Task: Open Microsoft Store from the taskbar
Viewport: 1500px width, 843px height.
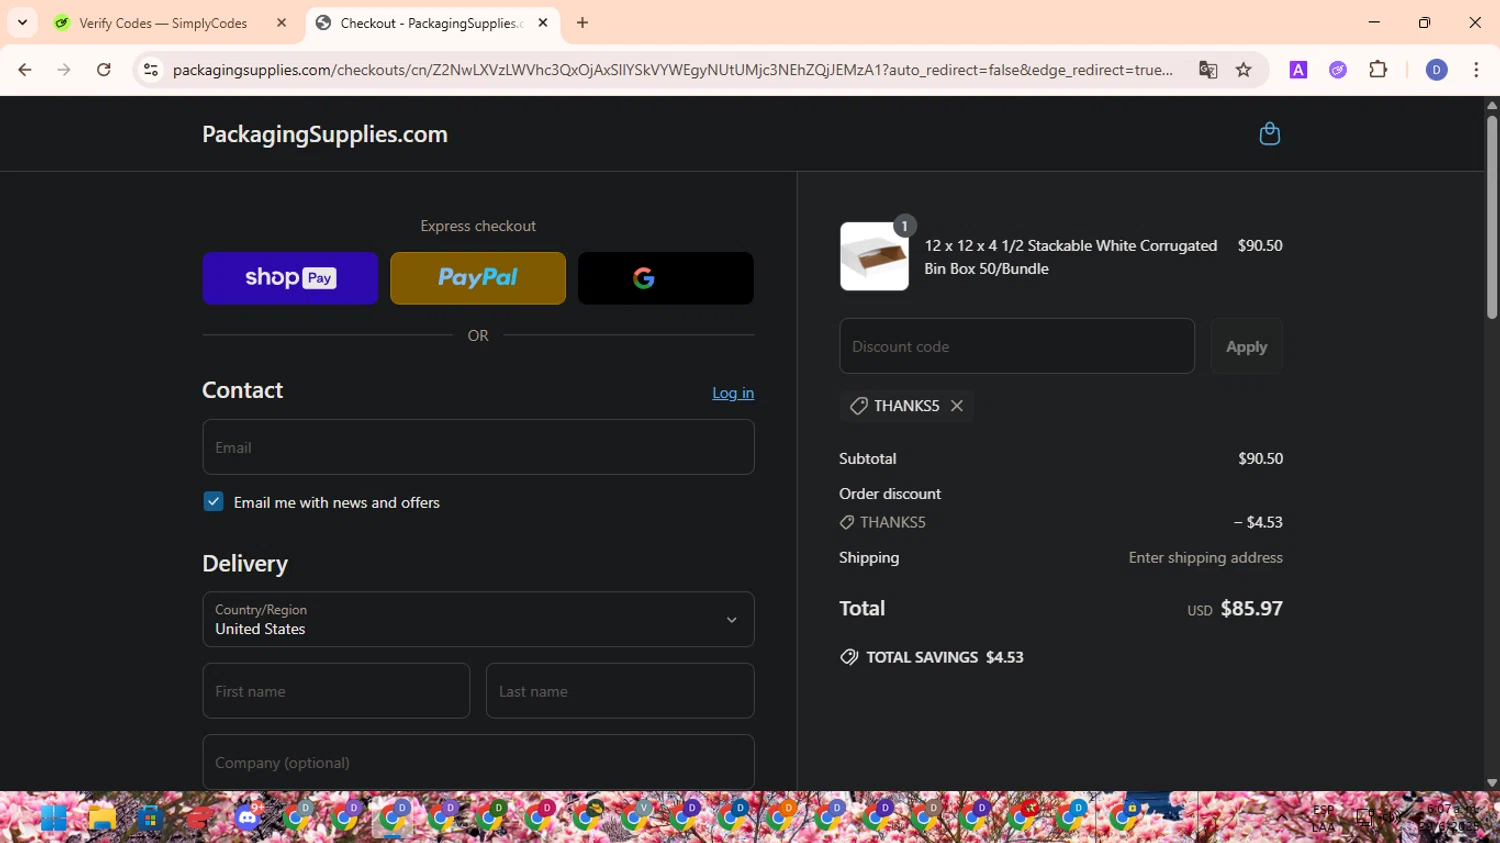Action: tap(151, 818)
